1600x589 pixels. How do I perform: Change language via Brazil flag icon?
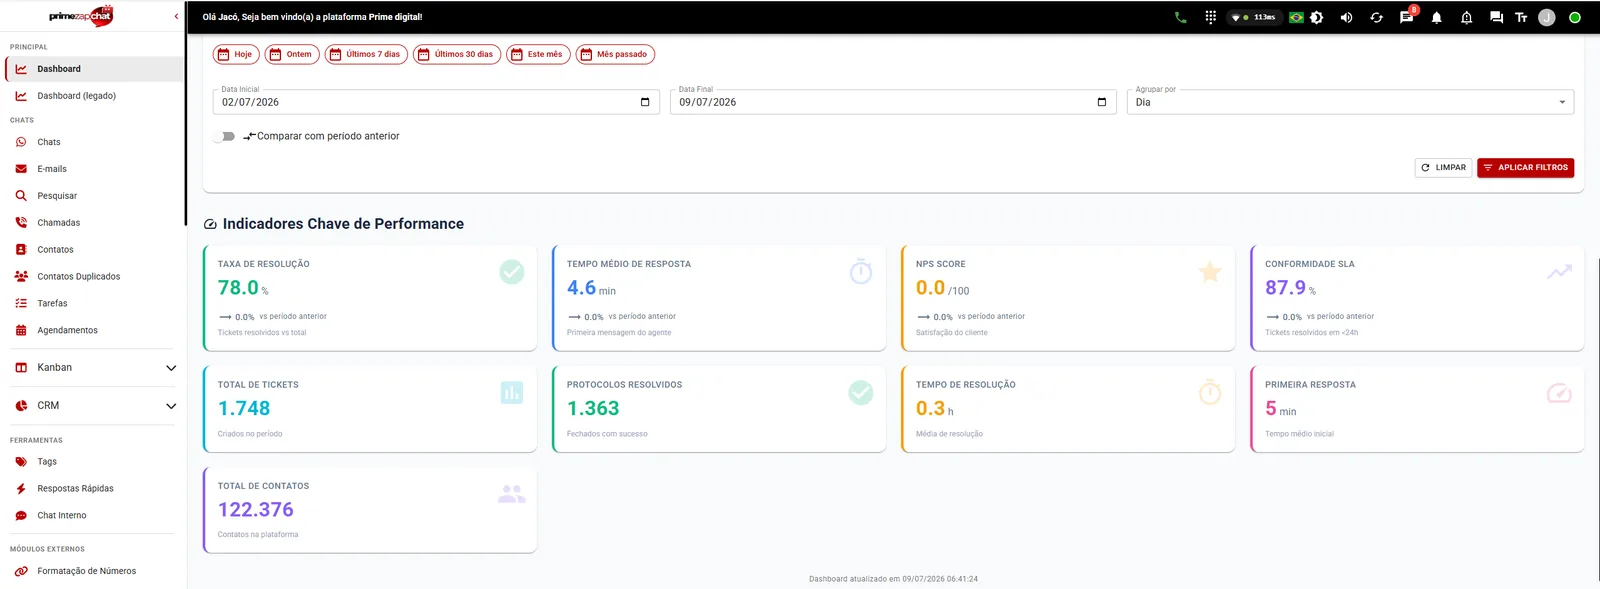1296,17
